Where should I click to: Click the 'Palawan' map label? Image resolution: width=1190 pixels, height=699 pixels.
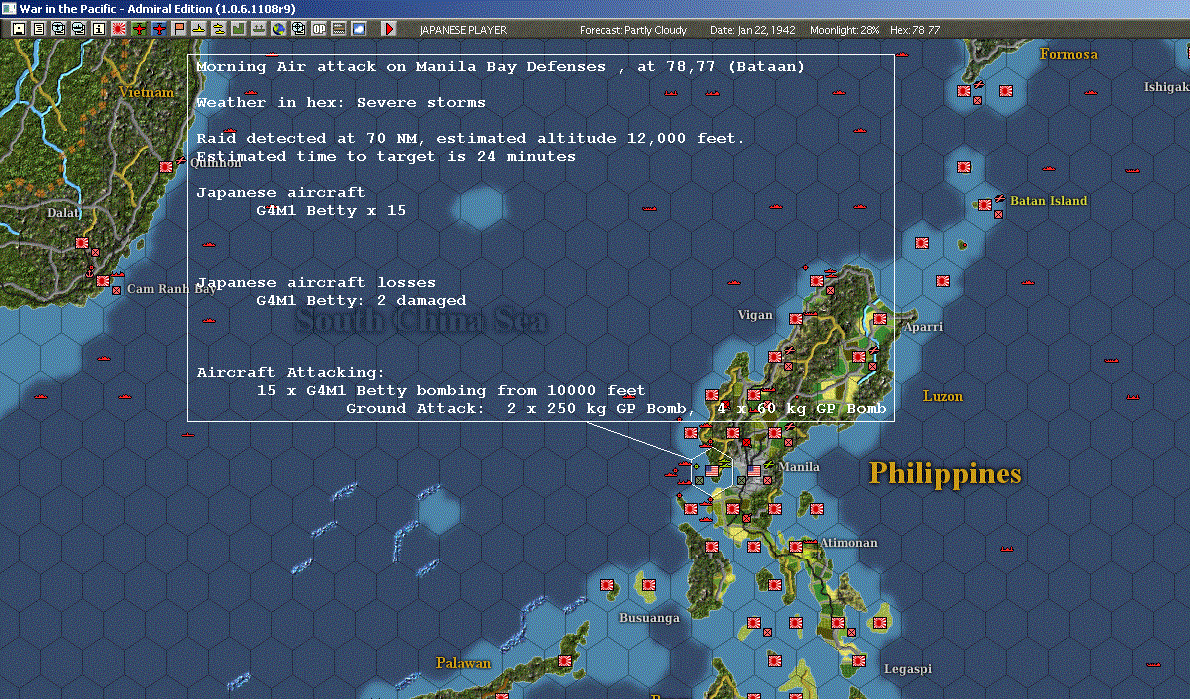click(463, 663)
